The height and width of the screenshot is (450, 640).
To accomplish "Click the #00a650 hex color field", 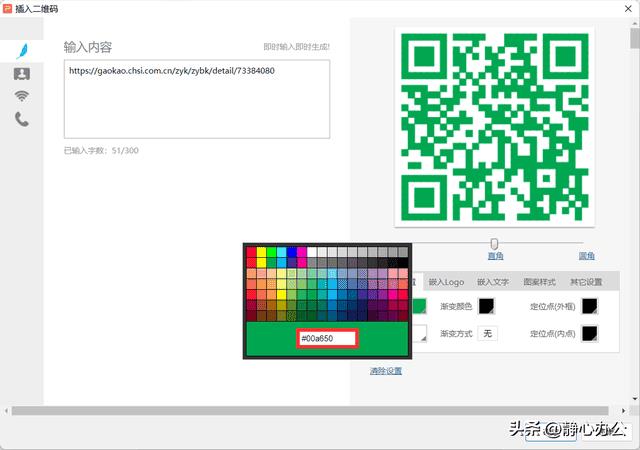I will point(327,339).
